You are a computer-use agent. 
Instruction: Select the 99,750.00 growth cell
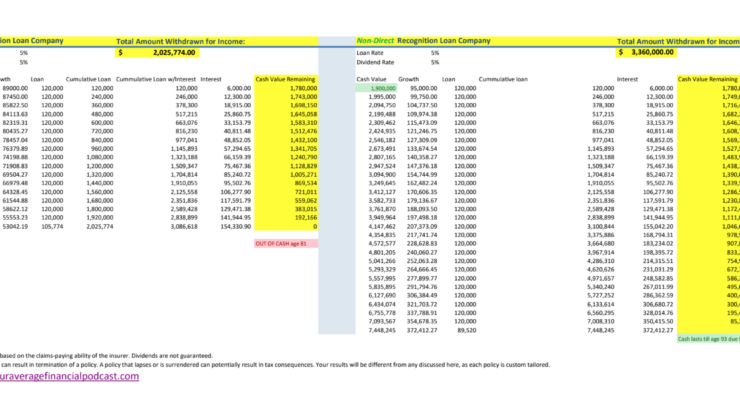423,97
